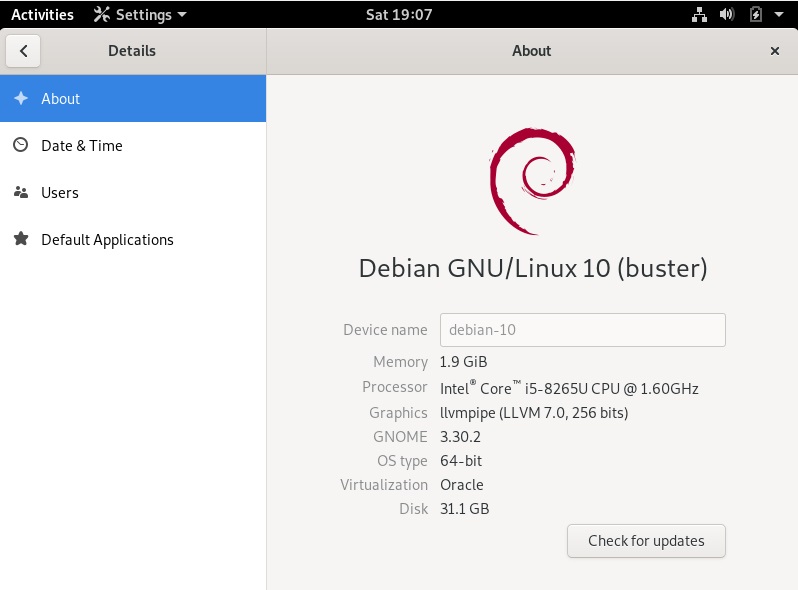Click the Disk label
The width and height of the screenshot is (798, 590).
tap(414, 509)
